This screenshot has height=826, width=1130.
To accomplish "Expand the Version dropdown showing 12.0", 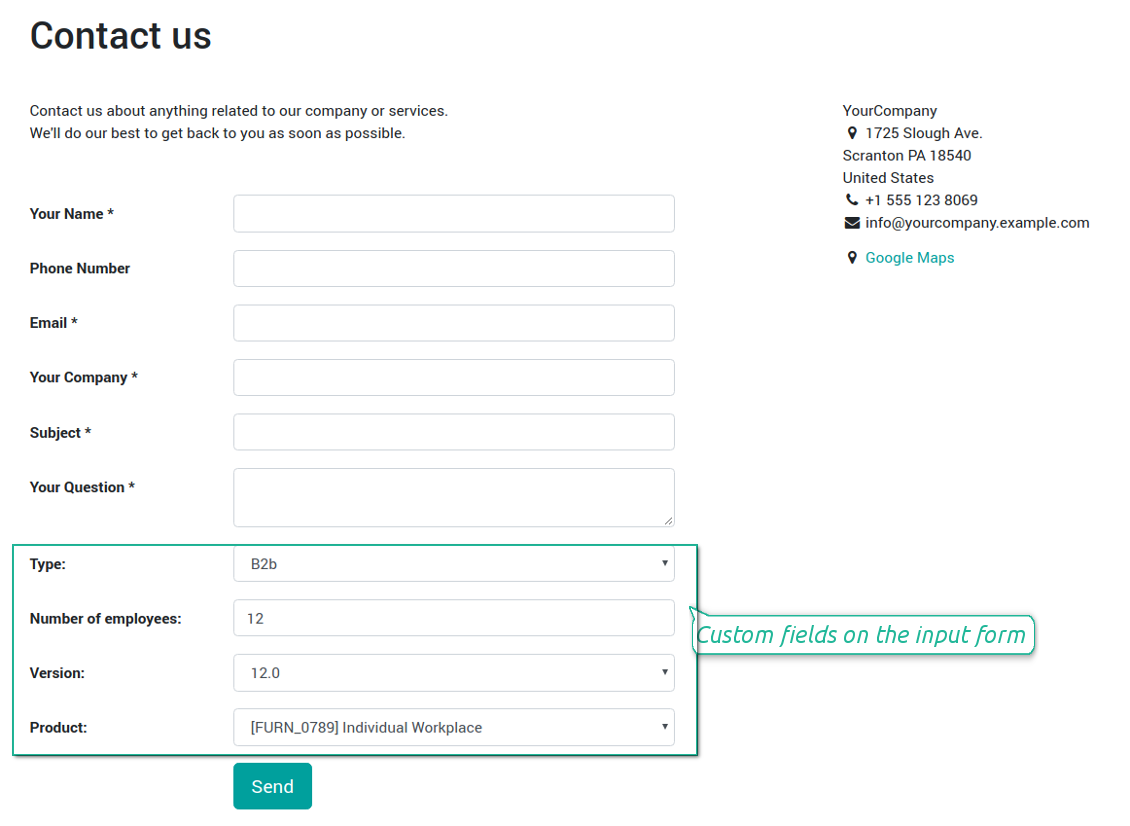I will [x=454, y=673].
